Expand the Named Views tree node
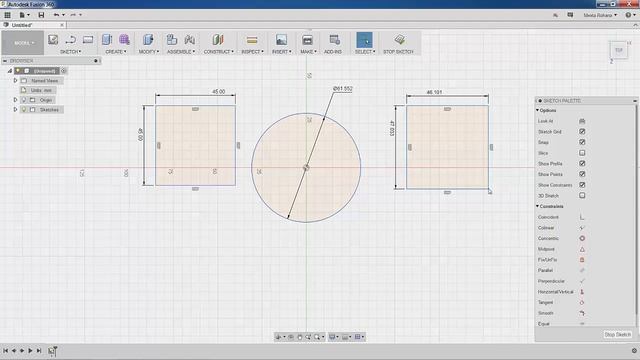This screenshot has height=360, width=640. 16,81
